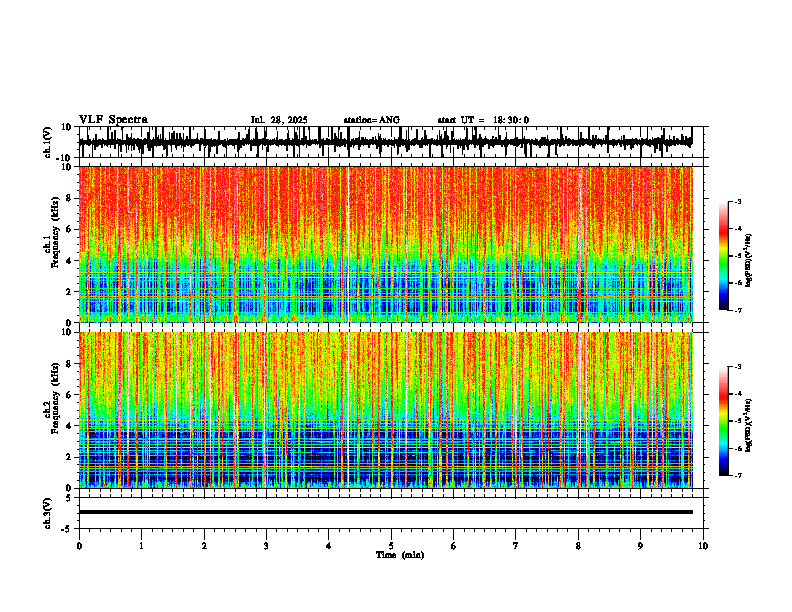792x612 pixels.
Task: Click time axis tick label "7"
Action: pos(516,546)
